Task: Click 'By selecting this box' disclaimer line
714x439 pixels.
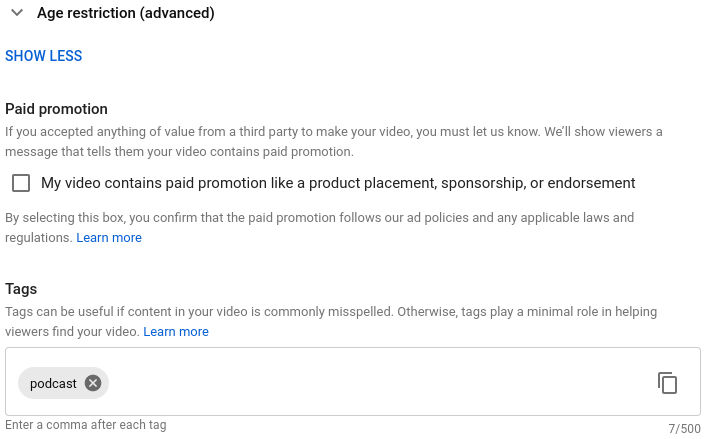Action: point(319,218)
